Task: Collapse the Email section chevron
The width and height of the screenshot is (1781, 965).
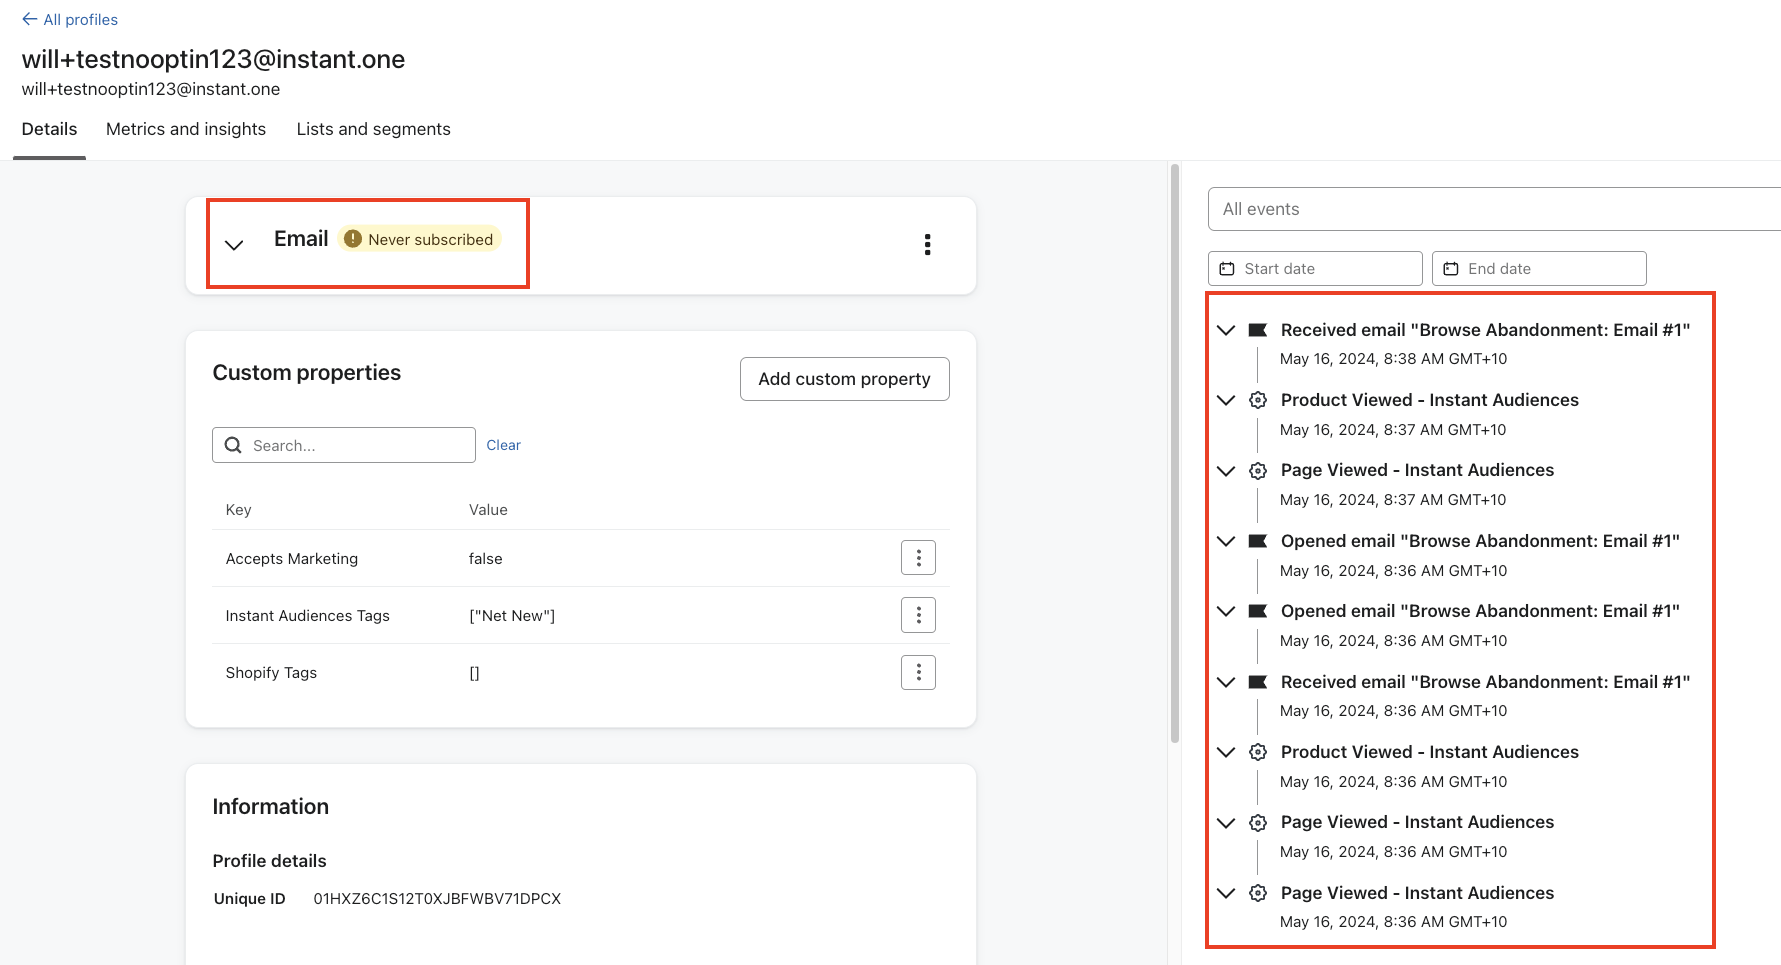Action: coord(234,245)
